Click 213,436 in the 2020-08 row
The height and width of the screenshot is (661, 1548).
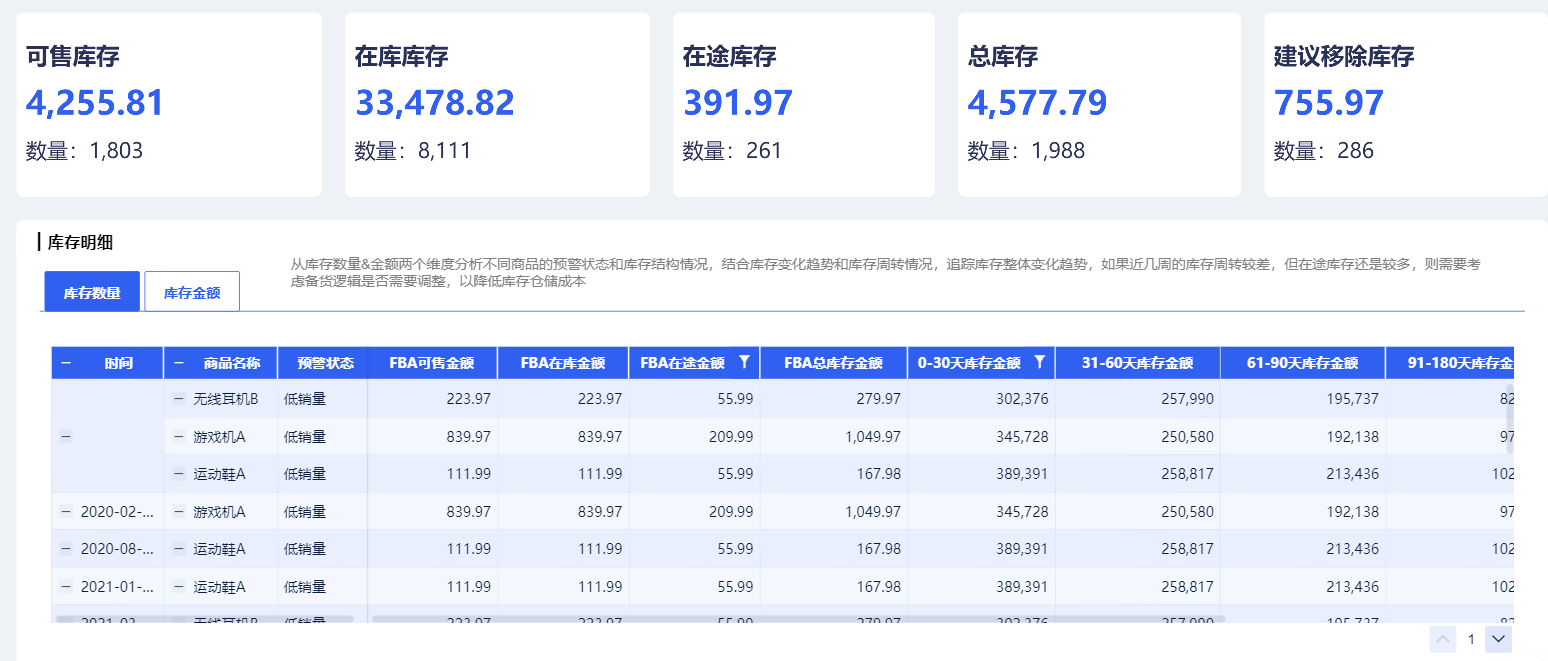1352,549
